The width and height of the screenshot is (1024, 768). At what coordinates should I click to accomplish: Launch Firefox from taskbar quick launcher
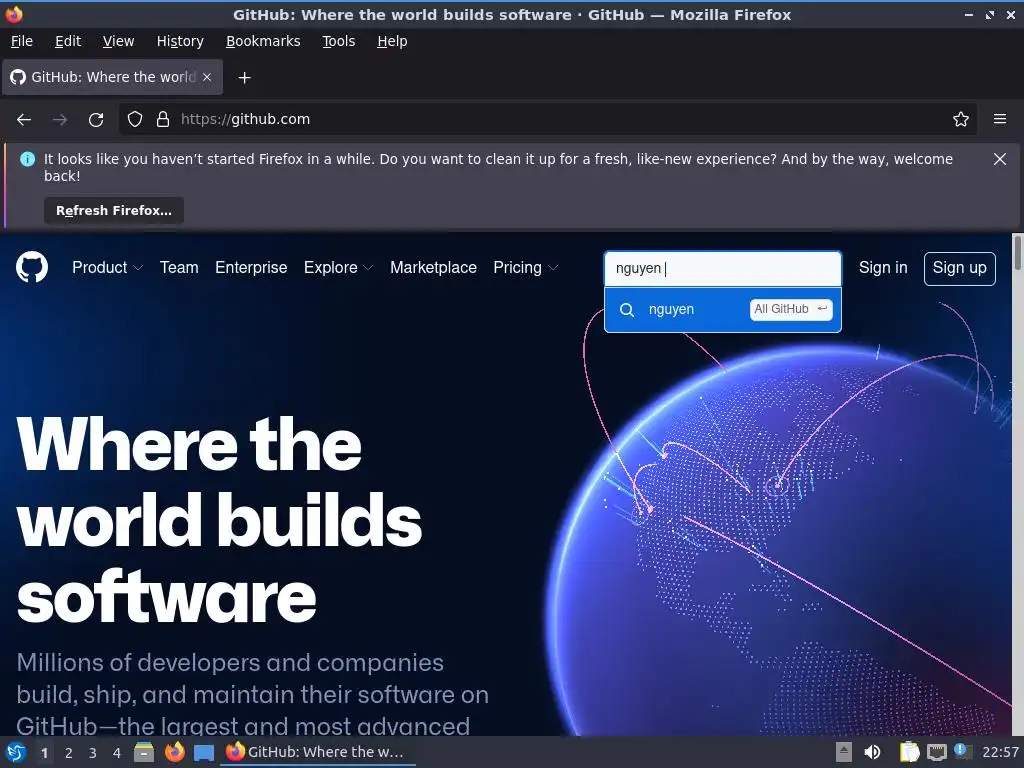[x=174, y=752]
